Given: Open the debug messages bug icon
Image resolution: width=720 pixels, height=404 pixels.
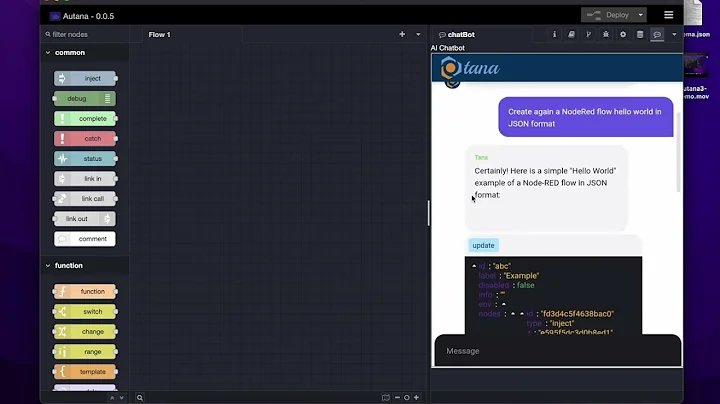Looking at the screenshot, I should (x=606, y=34).
